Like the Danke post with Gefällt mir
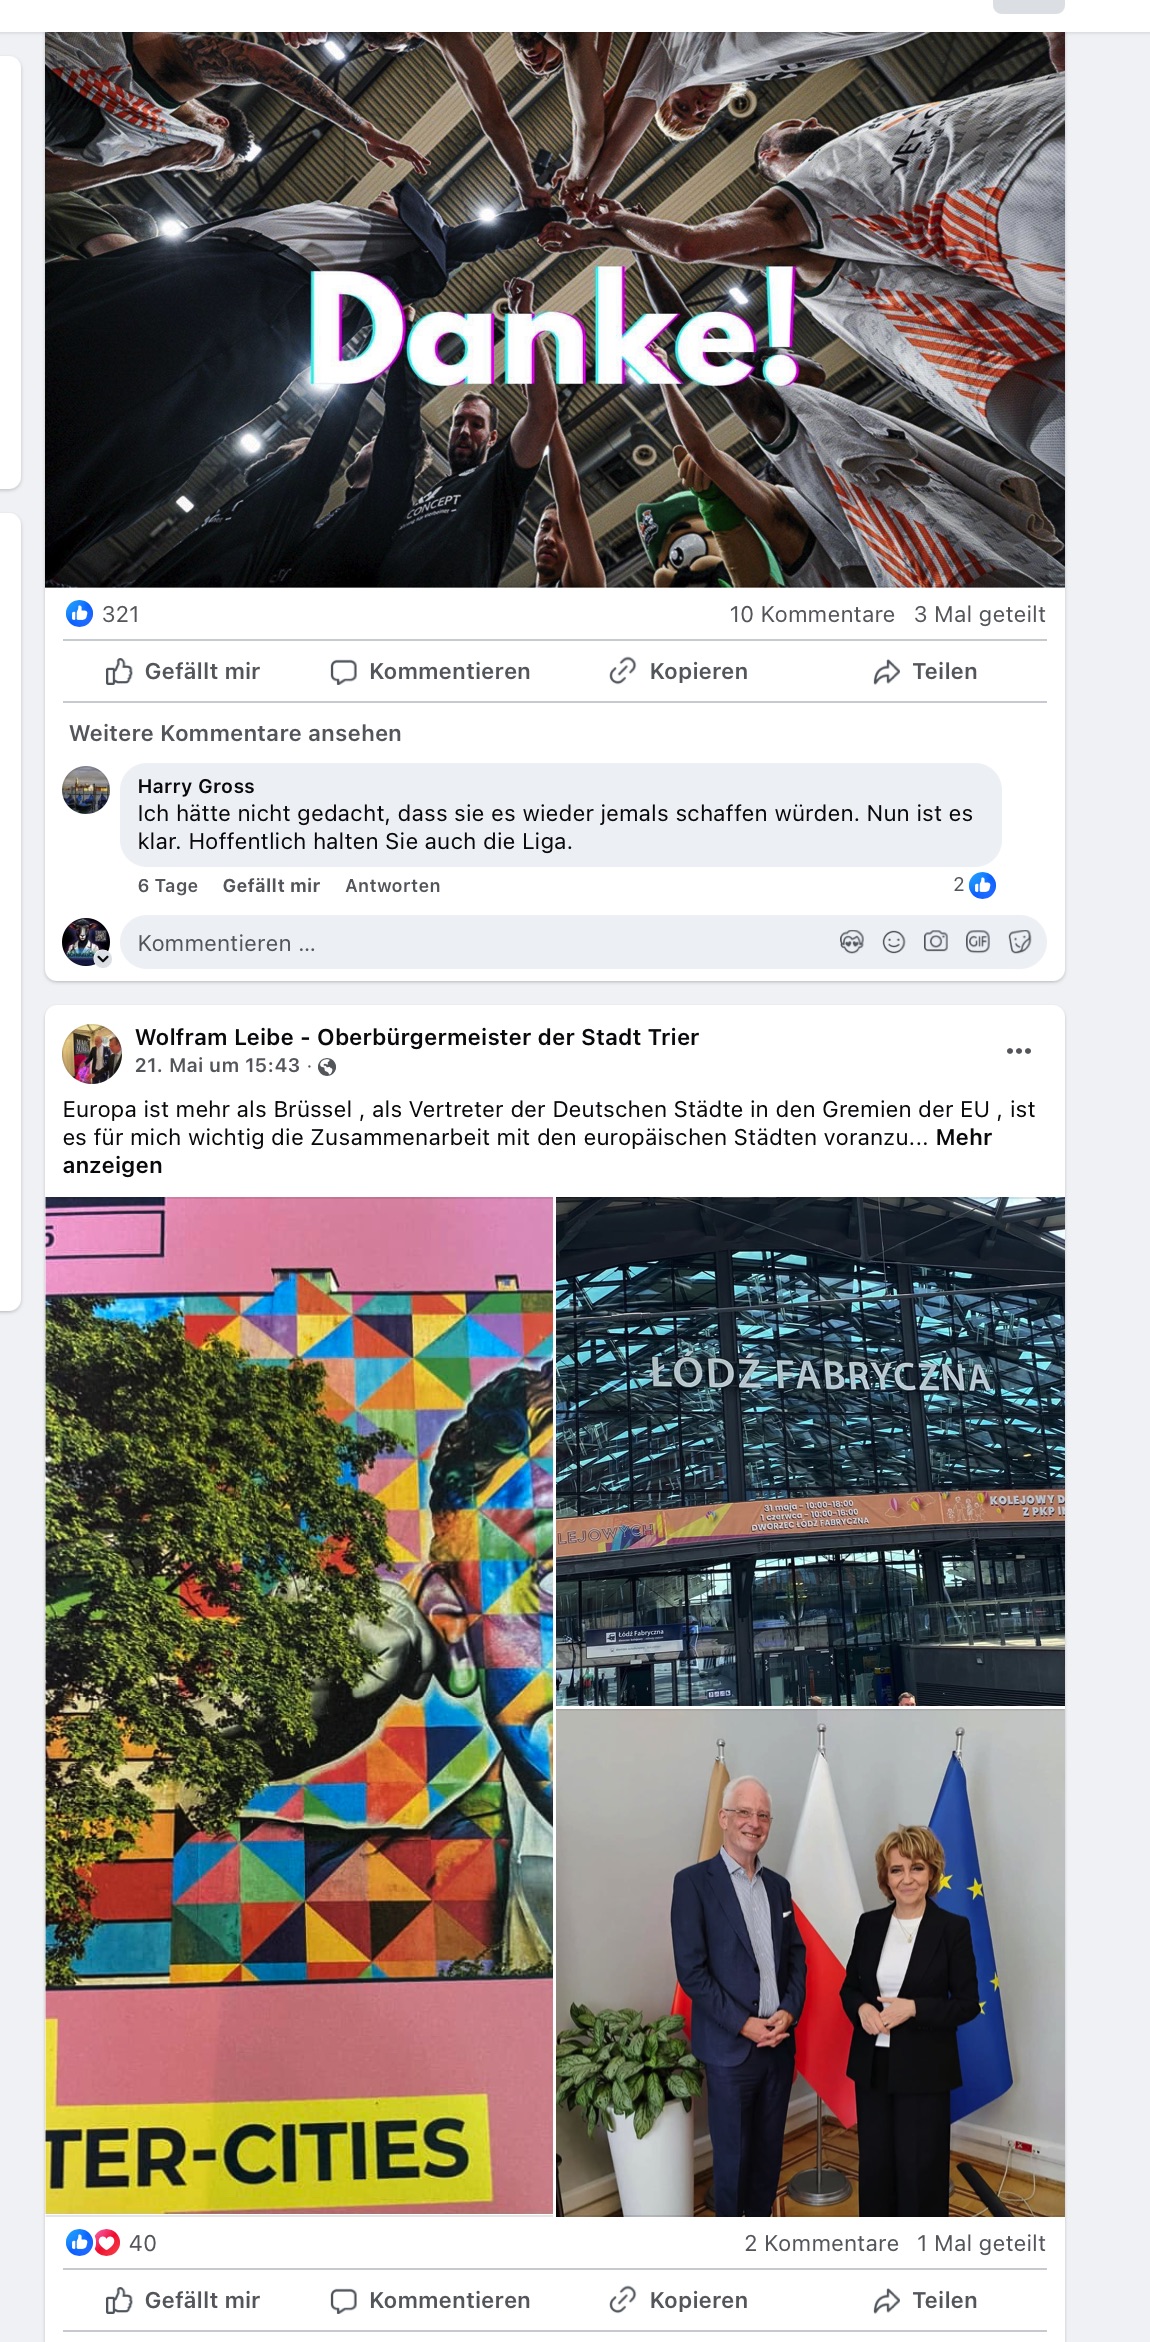The height and width of the screenshot is (2342, 1150). [x=183, y=672]
